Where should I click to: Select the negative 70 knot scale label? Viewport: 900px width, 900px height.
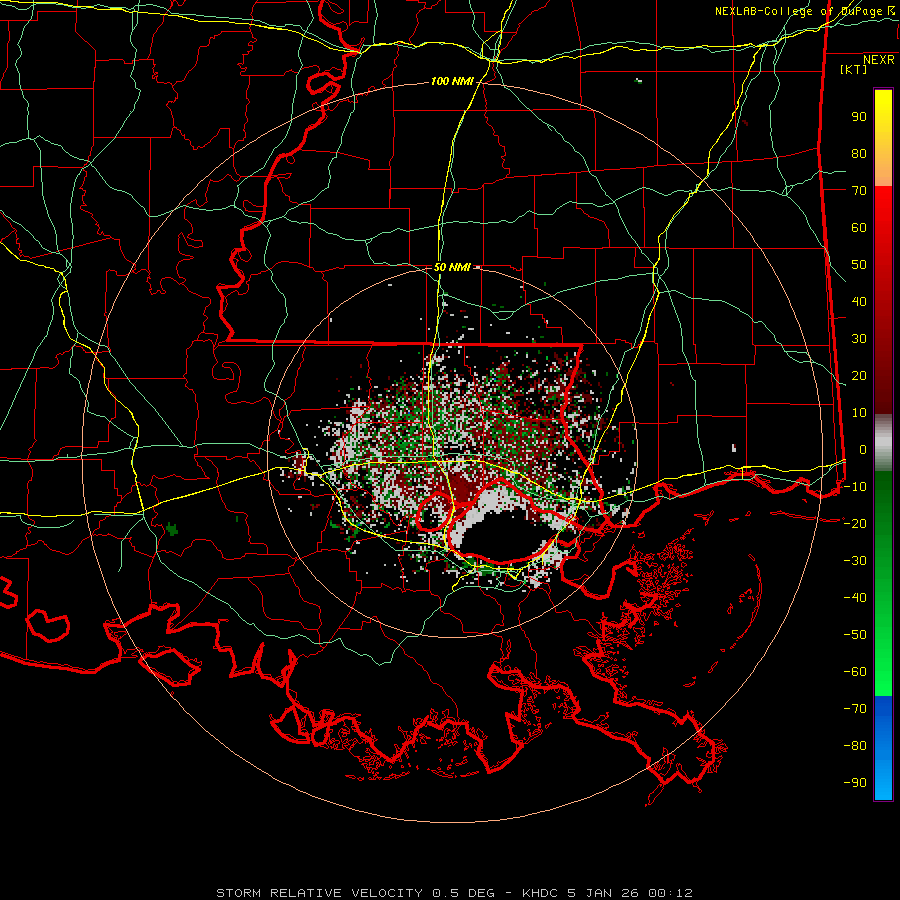point(855,708)
